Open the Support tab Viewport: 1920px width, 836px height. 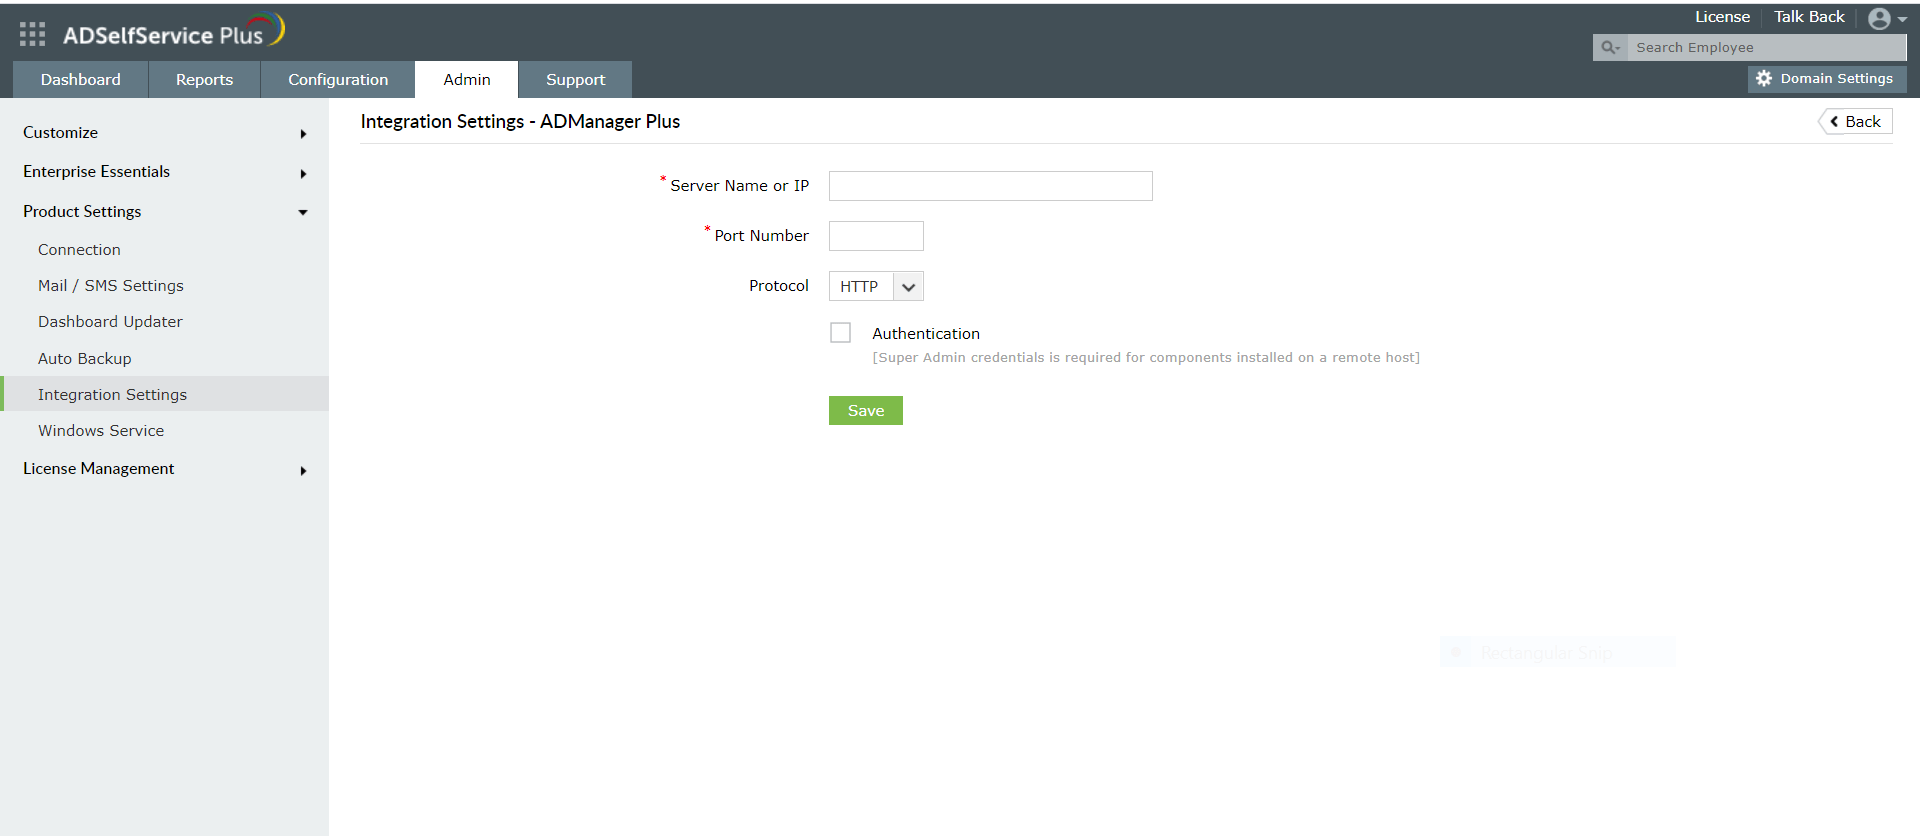tap(575, 79)
